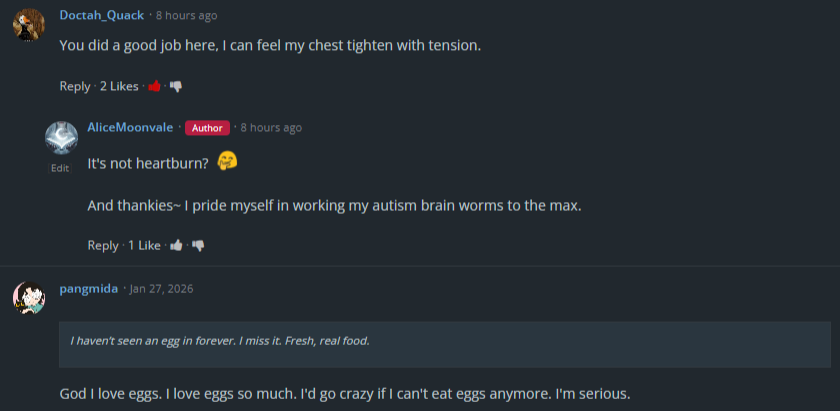
Task: Open AliceMoonvale's avatar image
Action: pos(61,138)
